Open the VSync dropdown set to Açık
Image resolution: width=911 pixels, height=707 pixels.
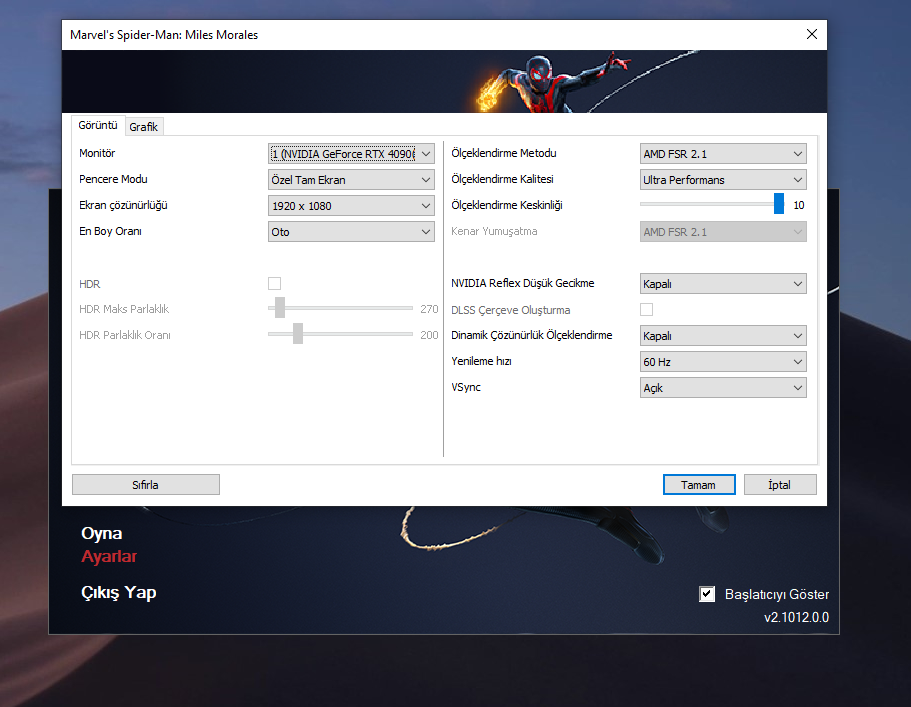723,387
